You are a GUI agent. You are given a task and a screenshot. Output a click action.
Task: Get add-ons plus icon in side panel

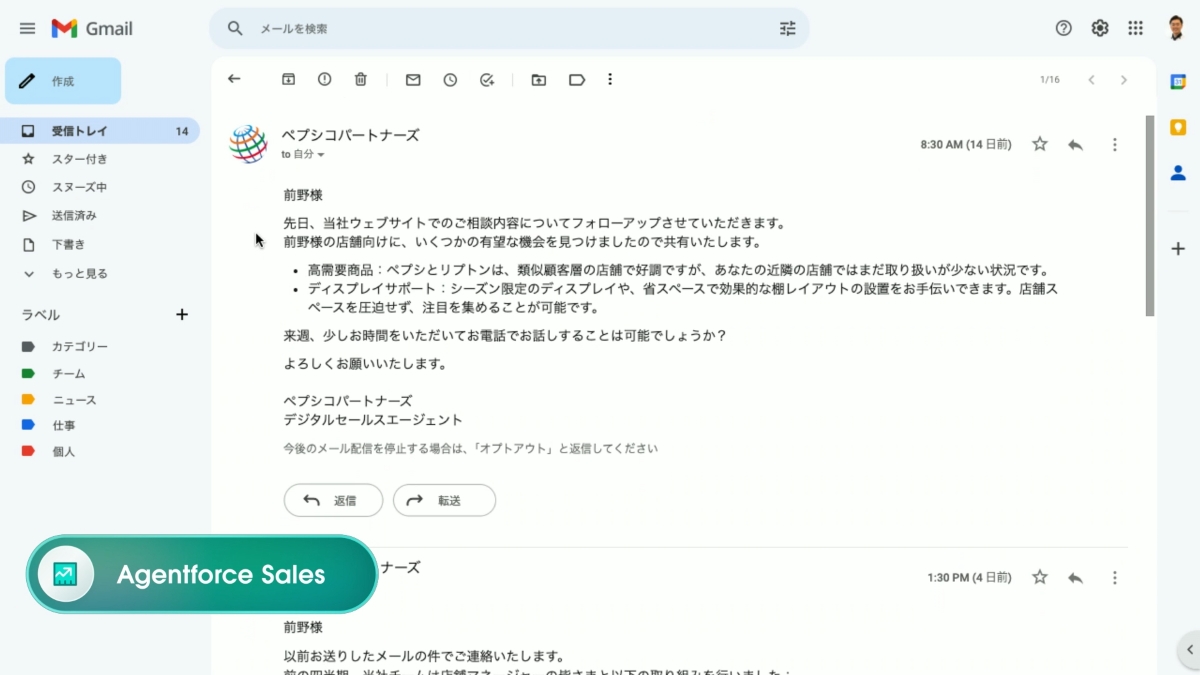[1178, 248]
